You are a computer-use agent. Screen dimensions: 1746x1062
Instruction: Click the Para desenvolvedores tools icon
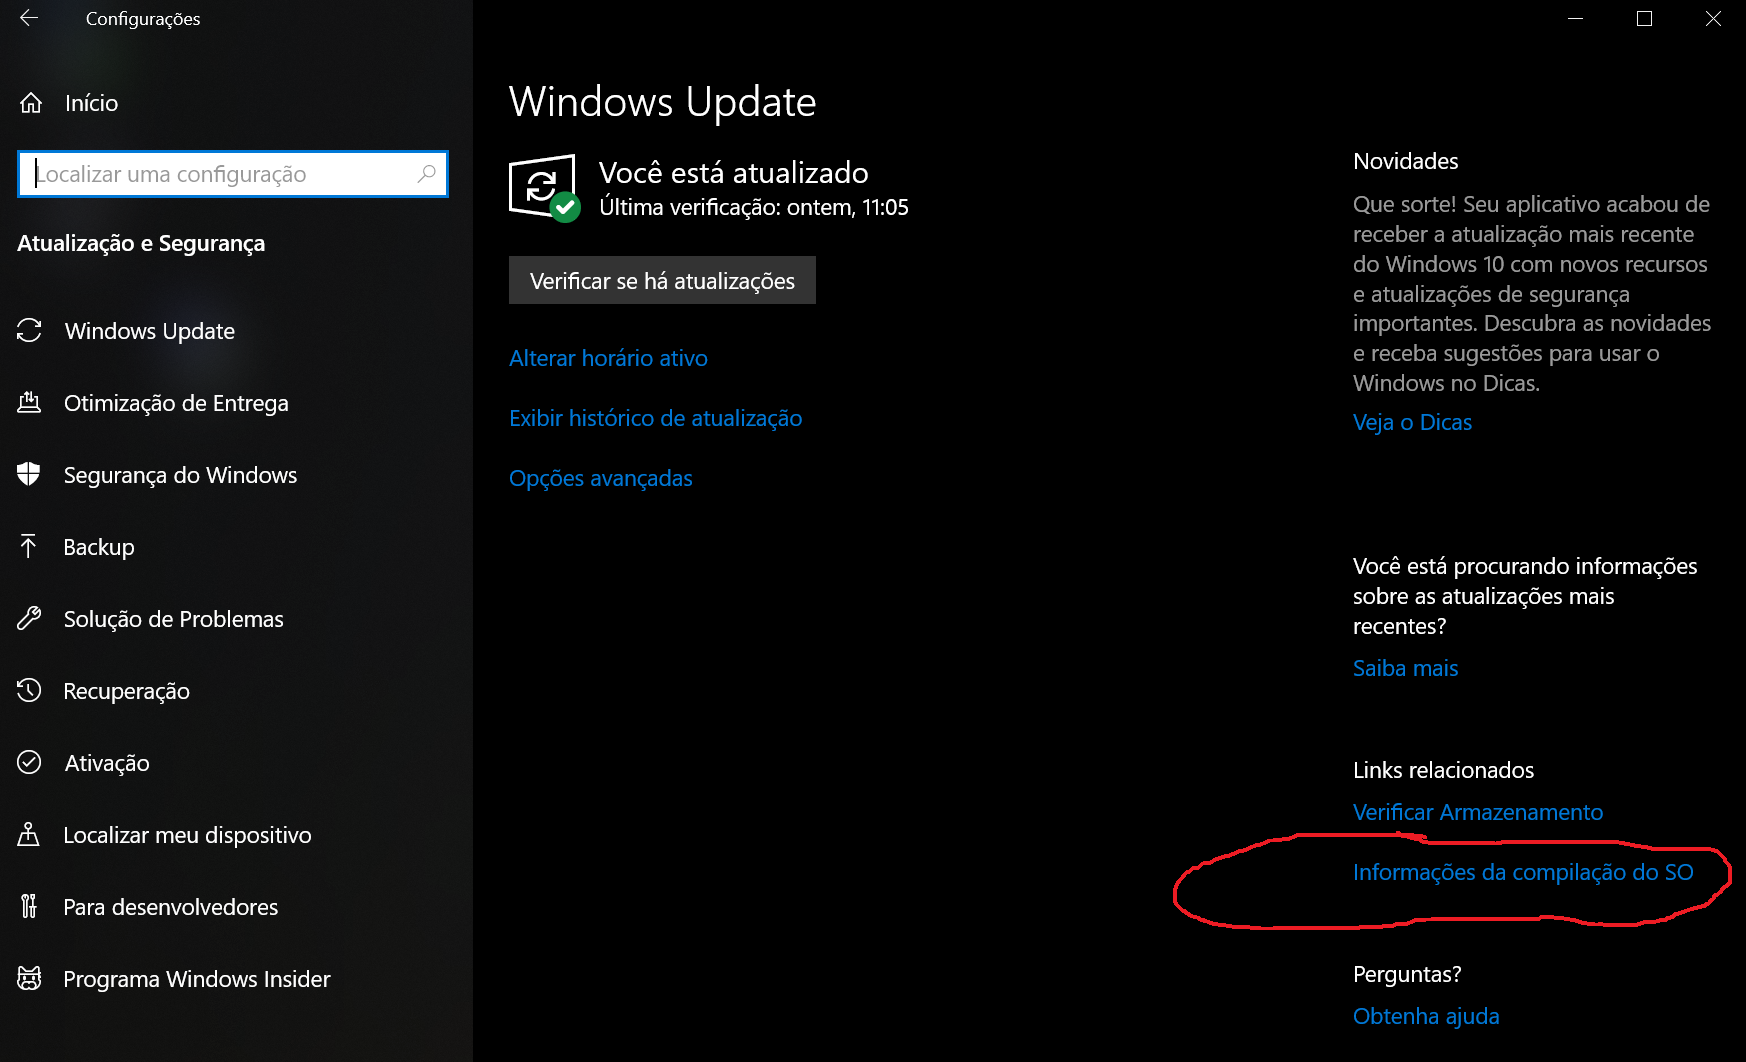[x=29, y=907]
